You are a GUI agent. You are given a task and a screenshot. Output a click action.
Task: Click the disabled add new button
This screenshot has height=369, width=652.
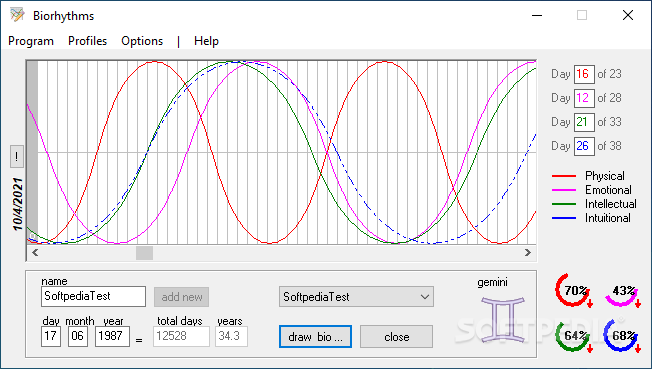pos(182,297)
